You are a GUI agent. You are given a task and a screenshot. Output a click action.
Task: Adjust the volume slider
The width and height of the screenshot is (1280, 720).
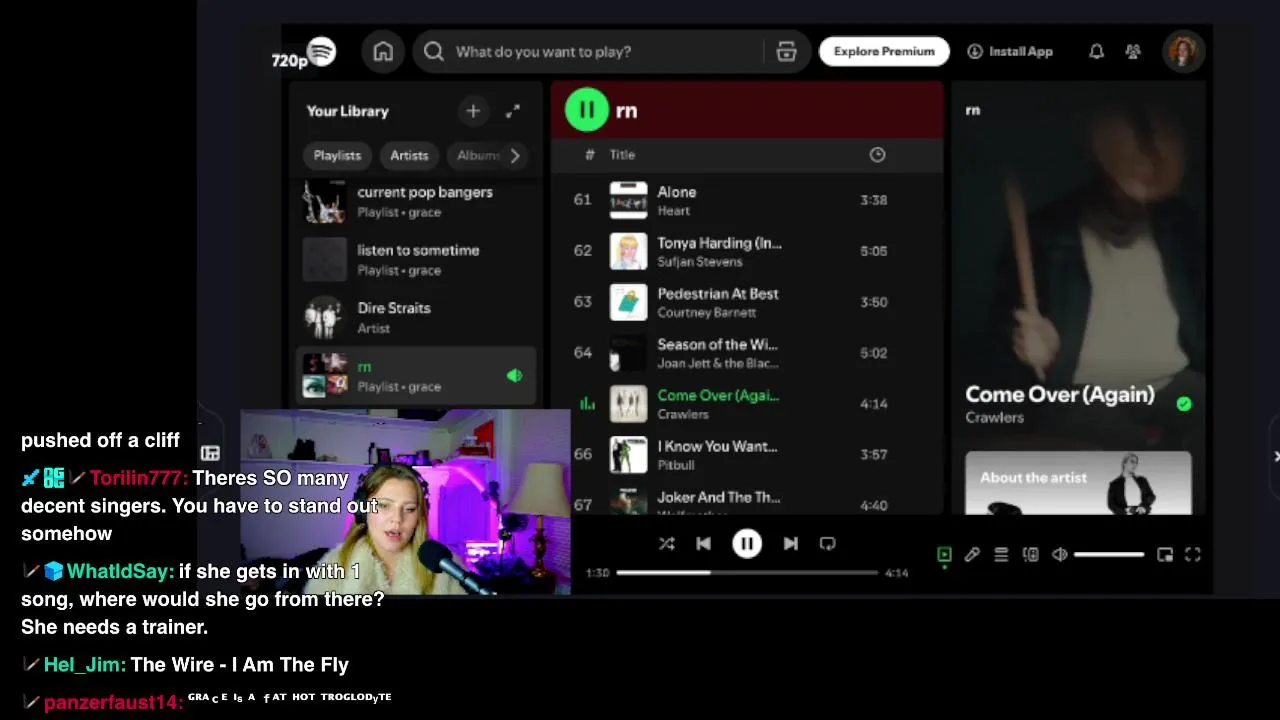pos(1109,554)
